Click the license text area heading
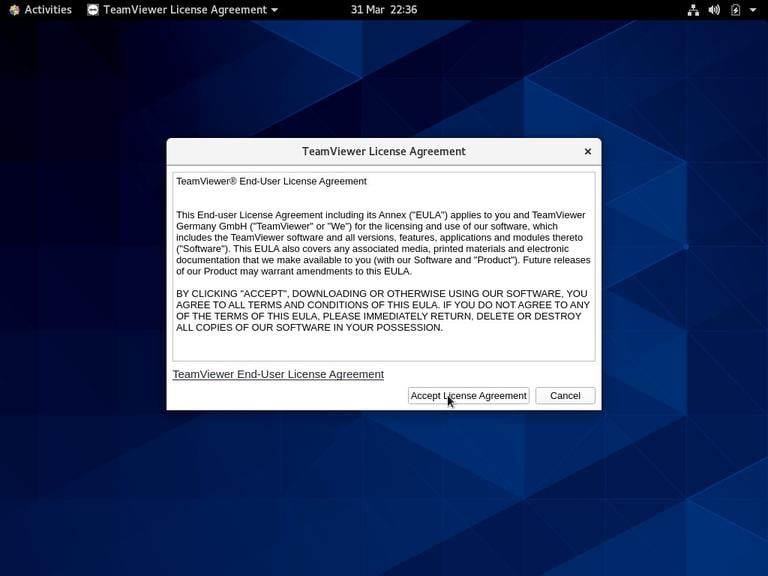The image size is (768, 576). [271, 181]
